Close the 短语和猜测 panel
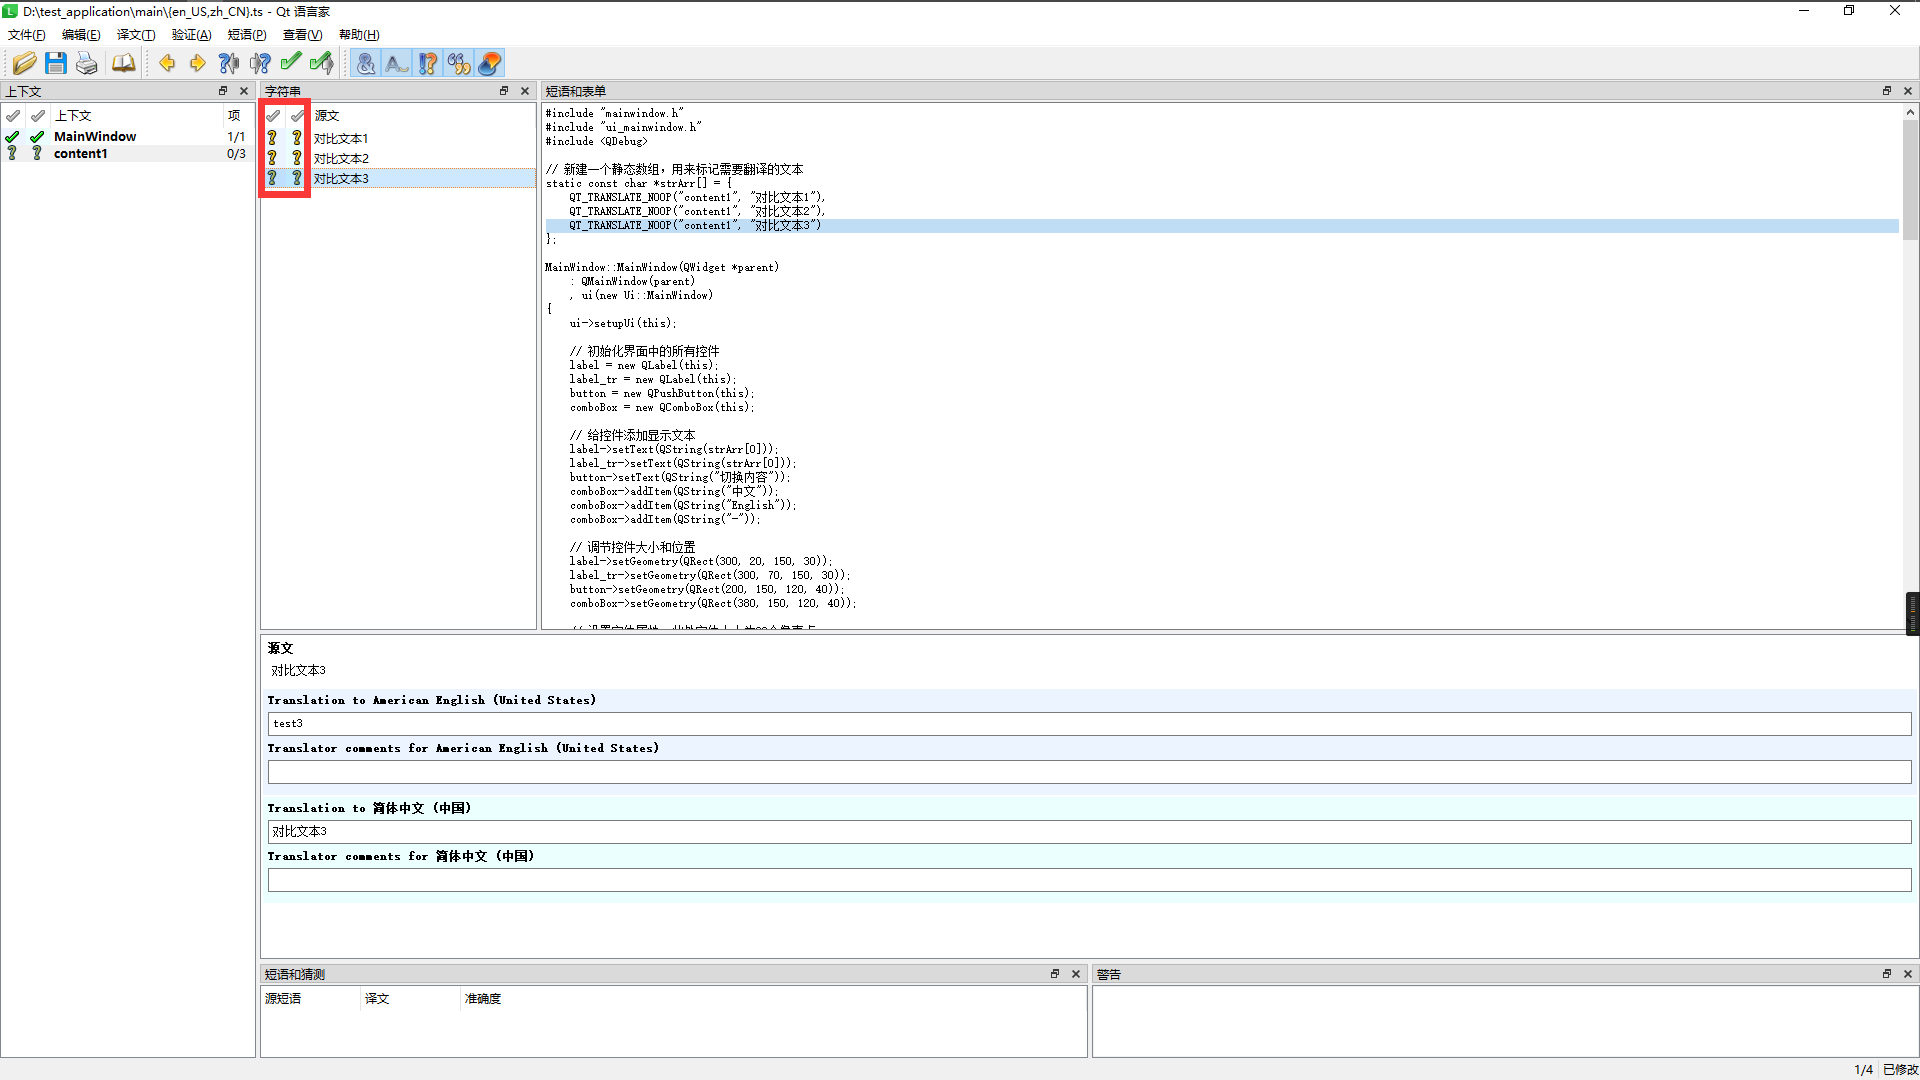Screen dimensions: 1920x1080 (1076, 974)
